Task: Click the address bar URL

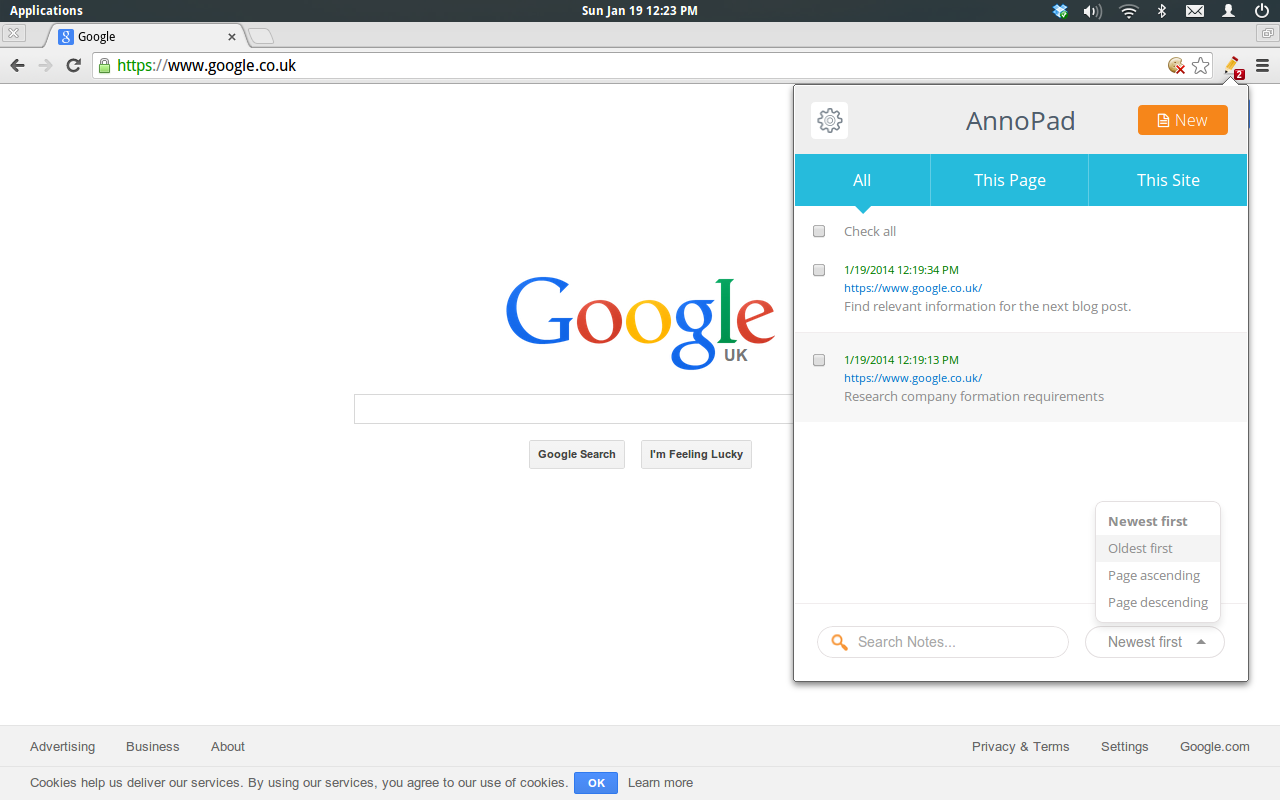Action: point(207,66)
